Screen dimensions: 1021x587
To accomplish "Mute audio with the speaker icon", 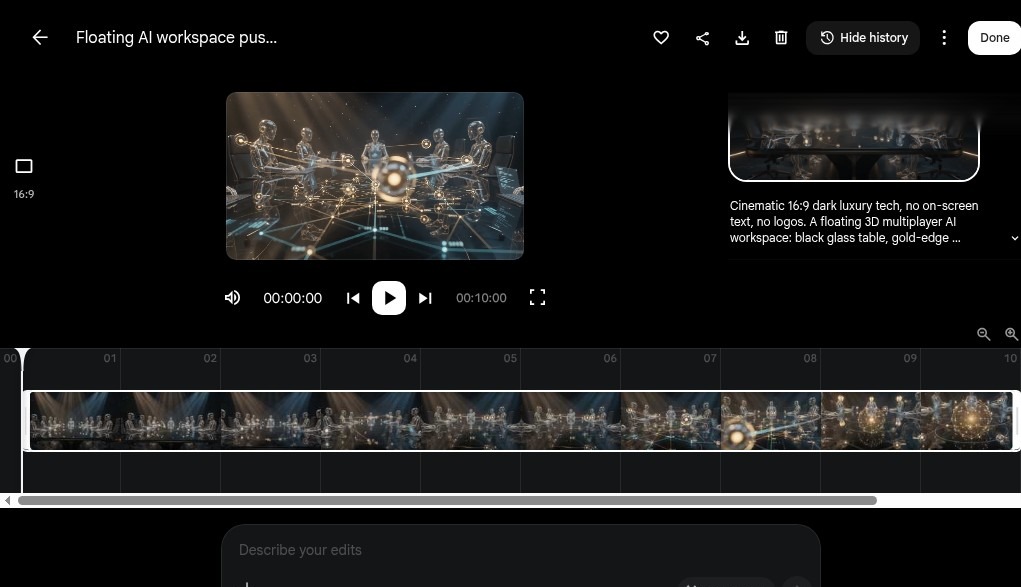I will tap(232, 298).
